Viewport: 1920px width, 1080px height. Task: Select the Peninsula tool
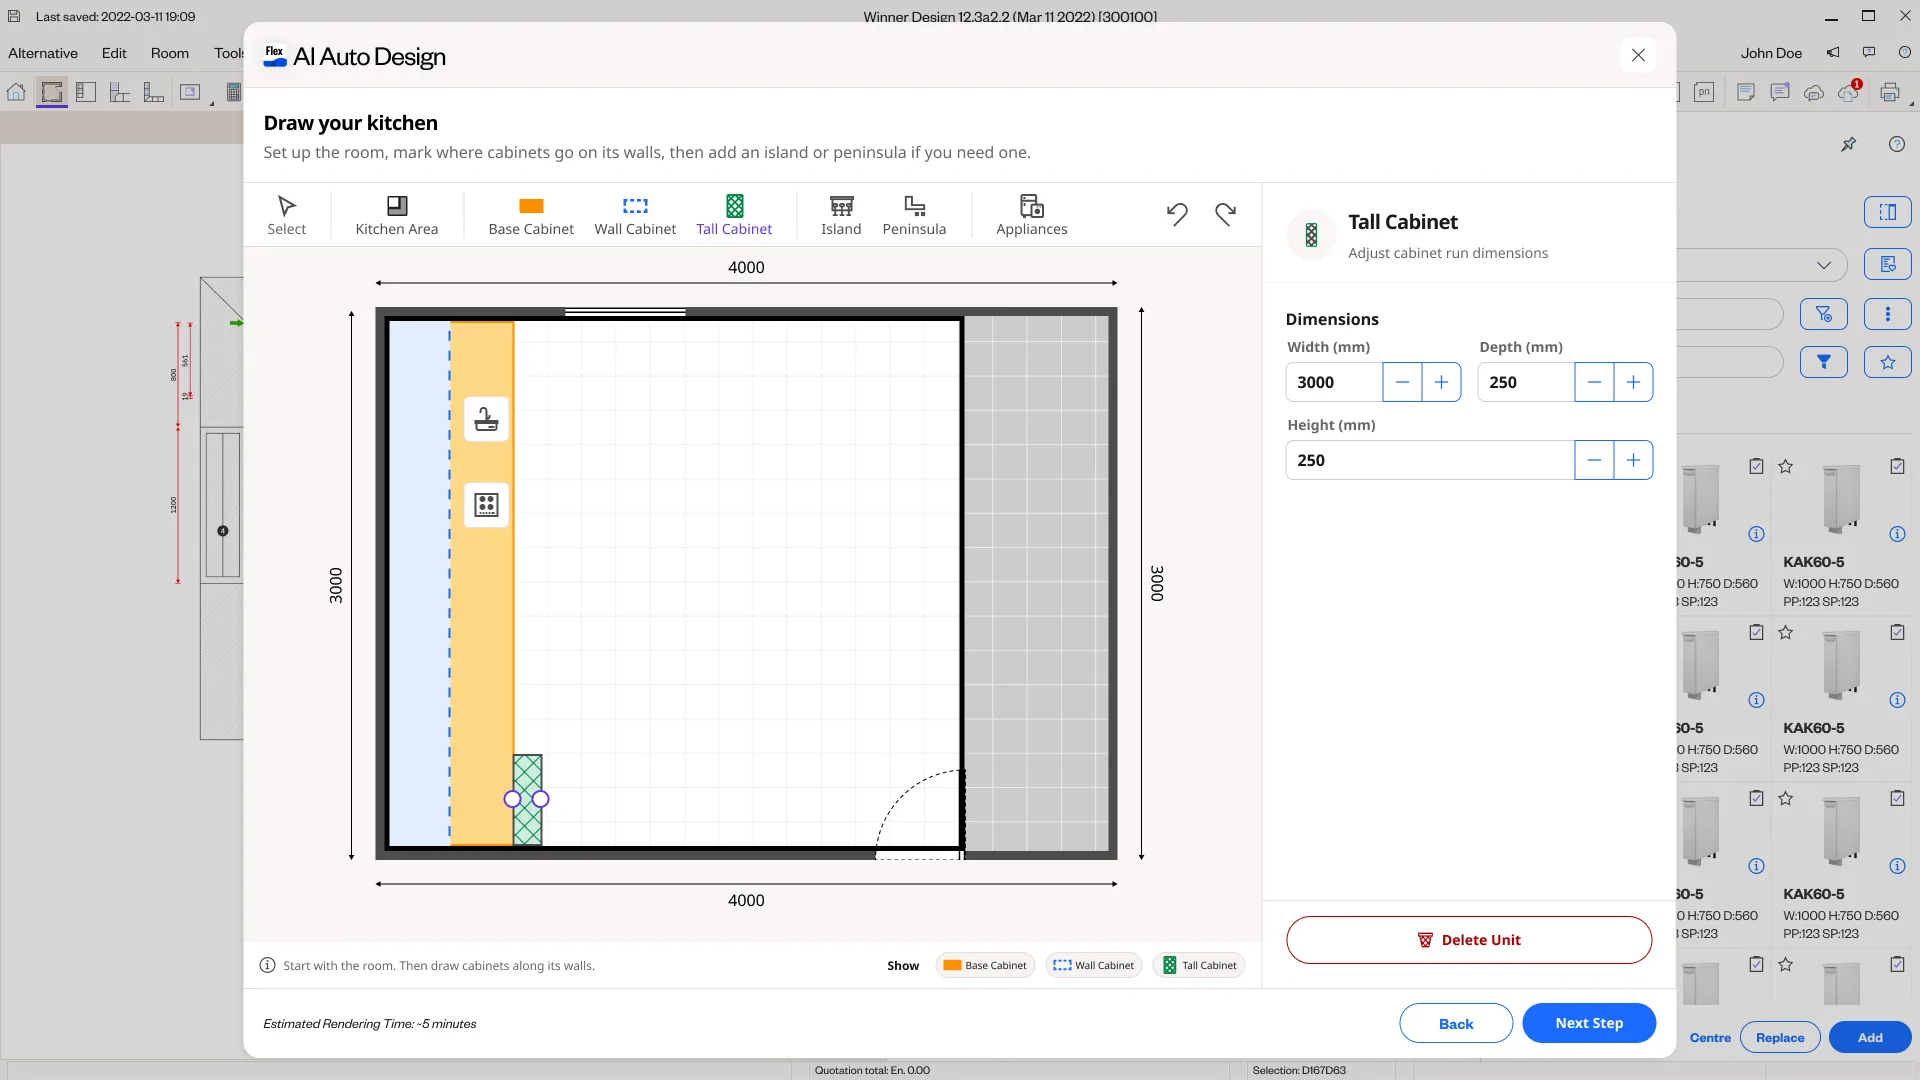(914, 215)
